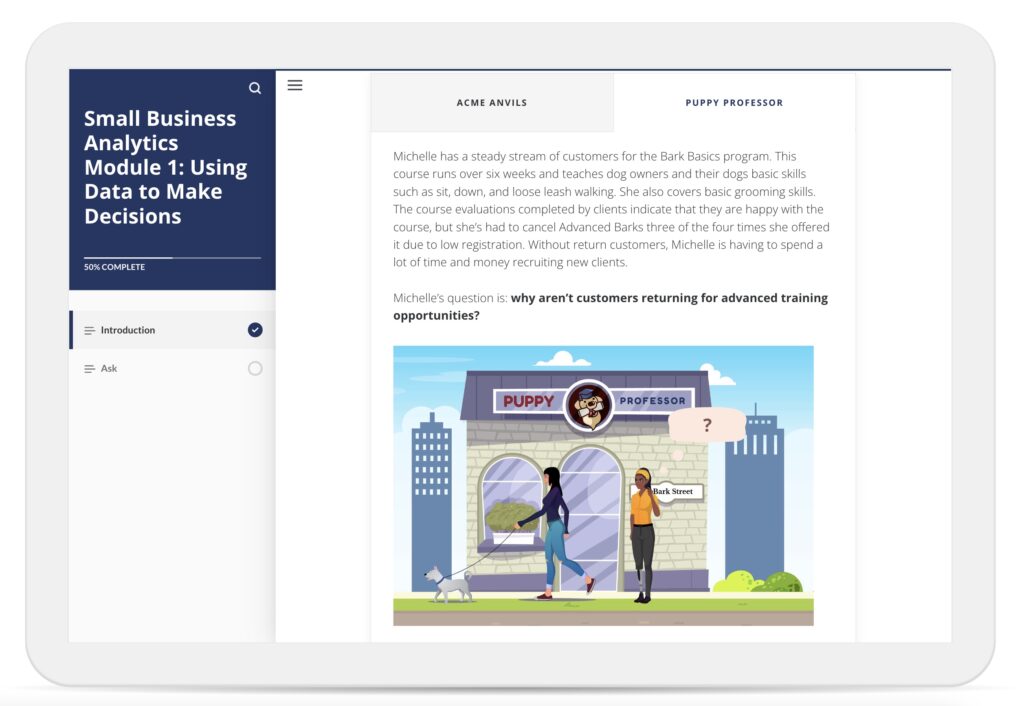Click the 50% Complete label
Image resolution: width=1024 pixels, height=706 pixels.
pos(114,267)
